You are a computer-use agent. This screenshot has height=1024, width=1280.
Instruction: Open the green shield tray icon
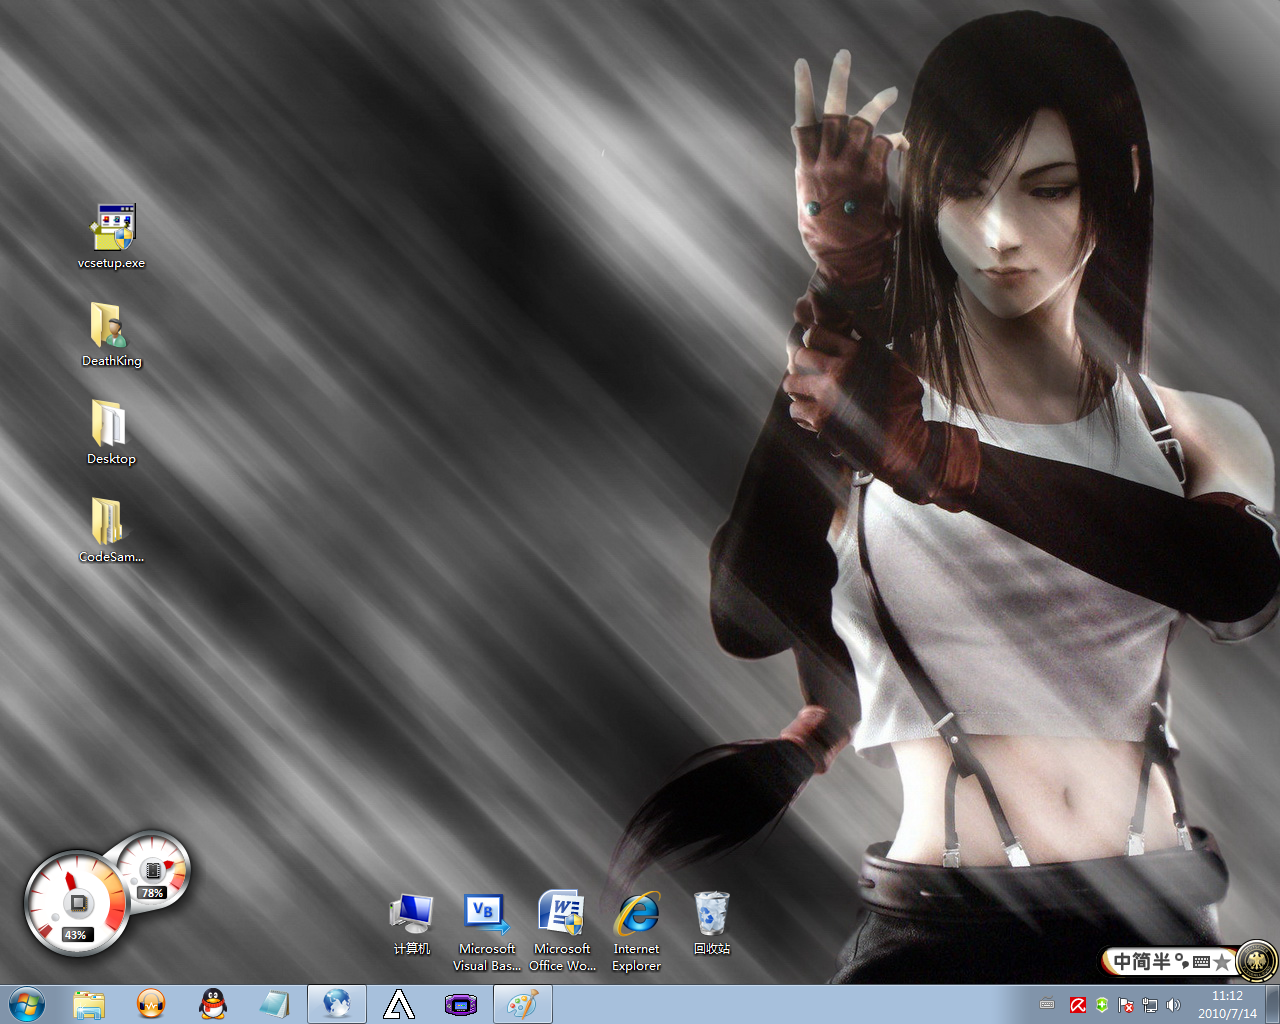pyautogui.click(x=1102, y=1005)
